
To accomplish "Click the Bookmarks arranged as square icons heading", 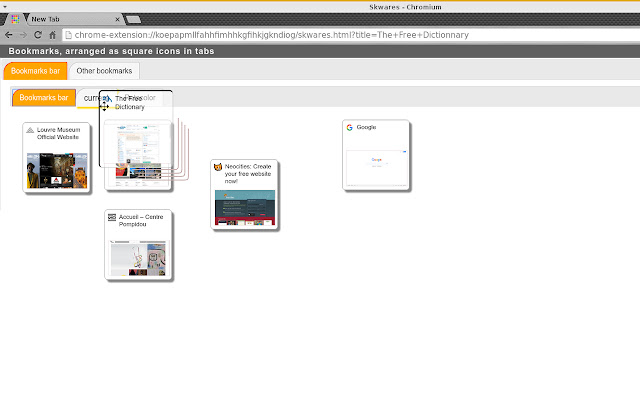I will (111, 51).
